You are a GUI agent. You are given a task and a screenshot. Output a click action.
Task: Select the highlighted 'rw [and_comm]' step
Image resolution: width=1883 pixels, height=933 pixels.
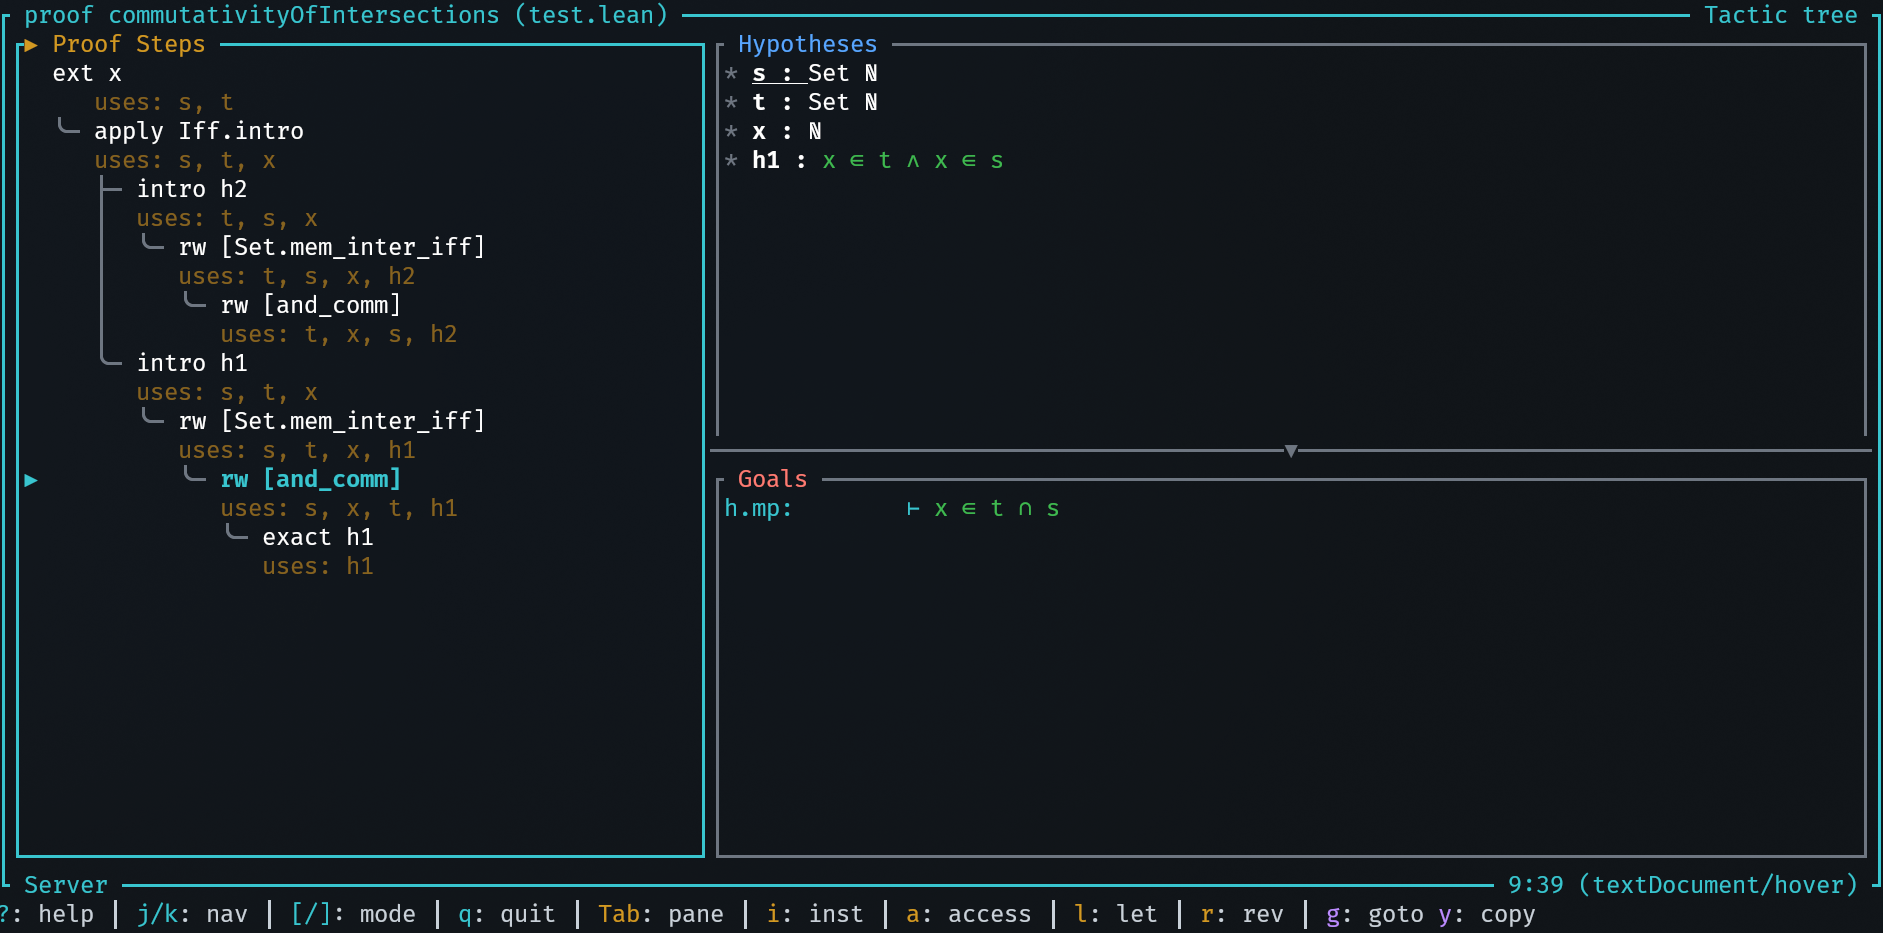point(310,480)
